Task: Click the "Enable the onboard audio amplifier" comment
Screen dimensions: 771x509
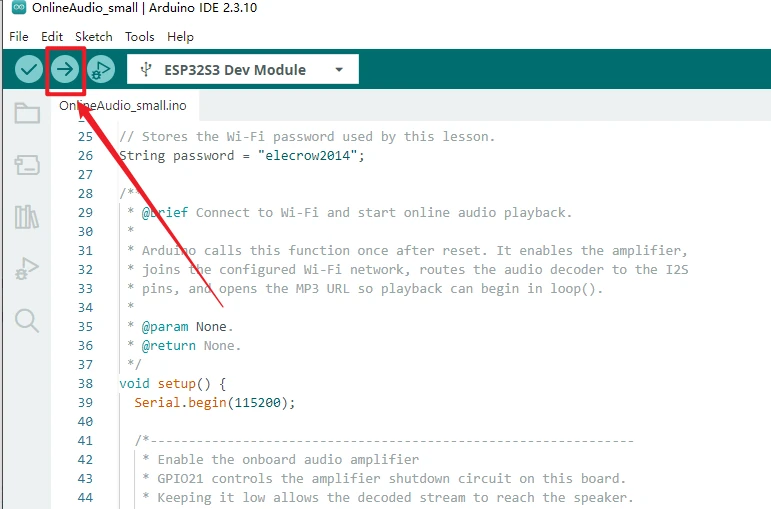Action: pos(281,460)
